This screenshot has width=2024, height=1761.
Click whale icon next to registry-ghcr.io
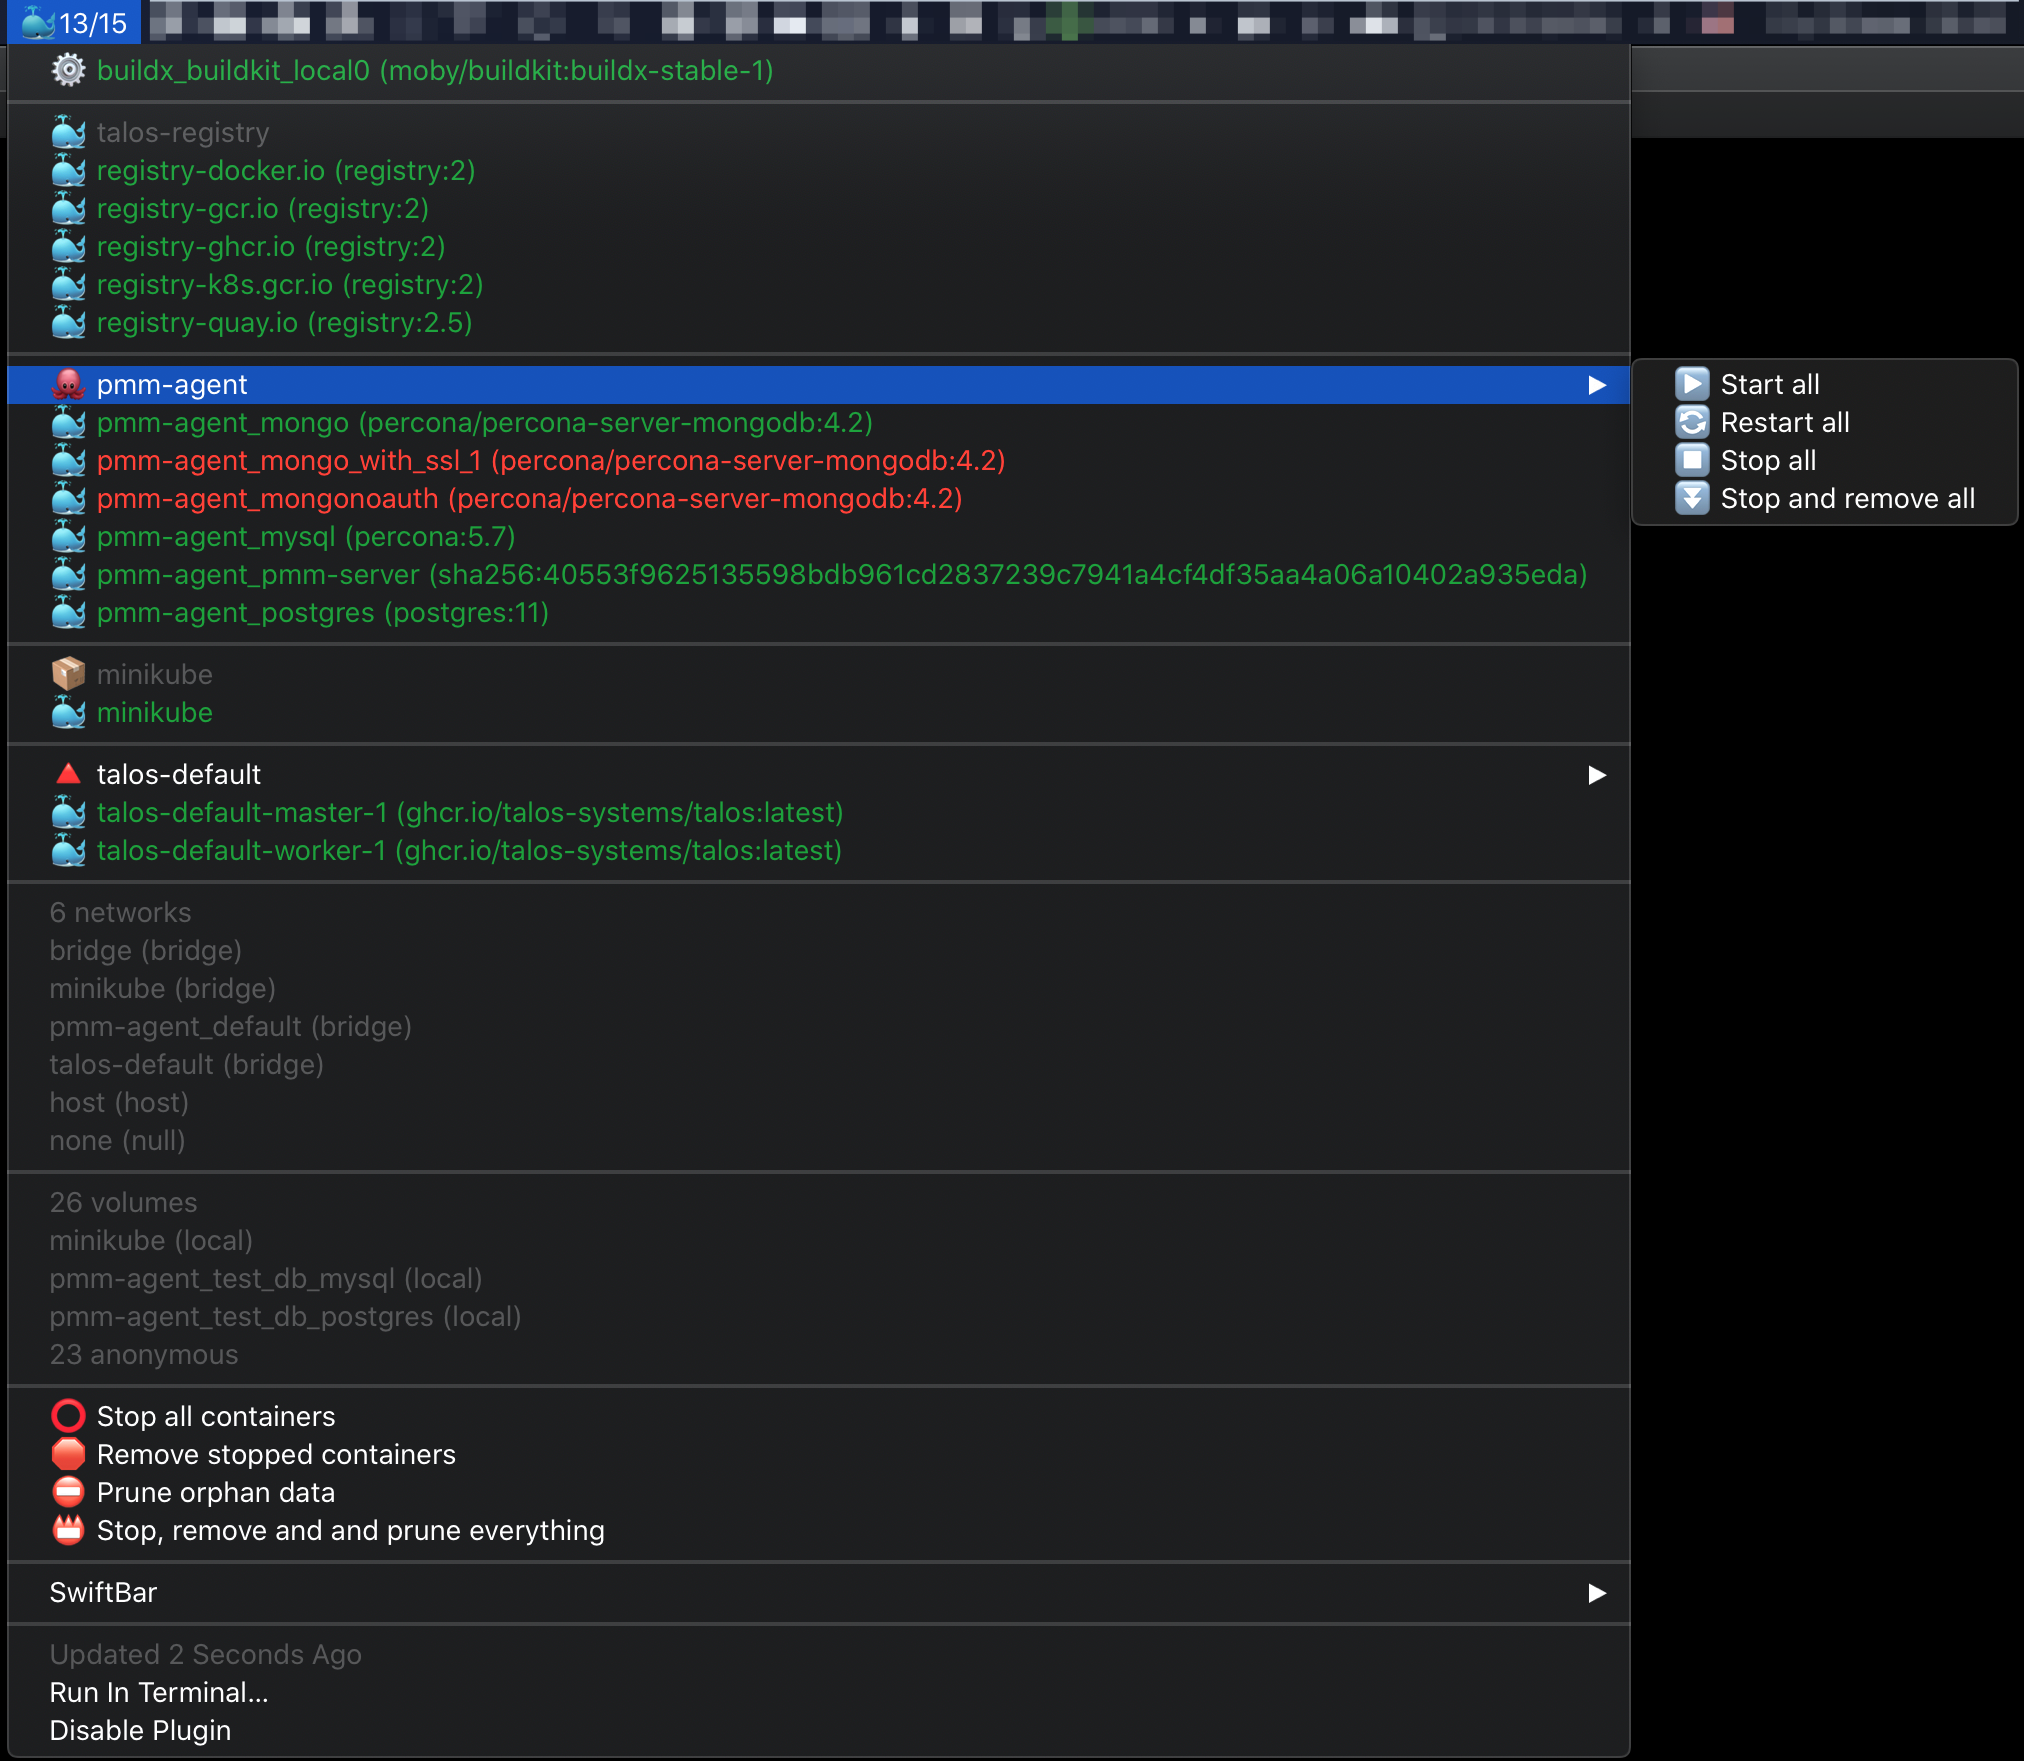click(68, 247)
